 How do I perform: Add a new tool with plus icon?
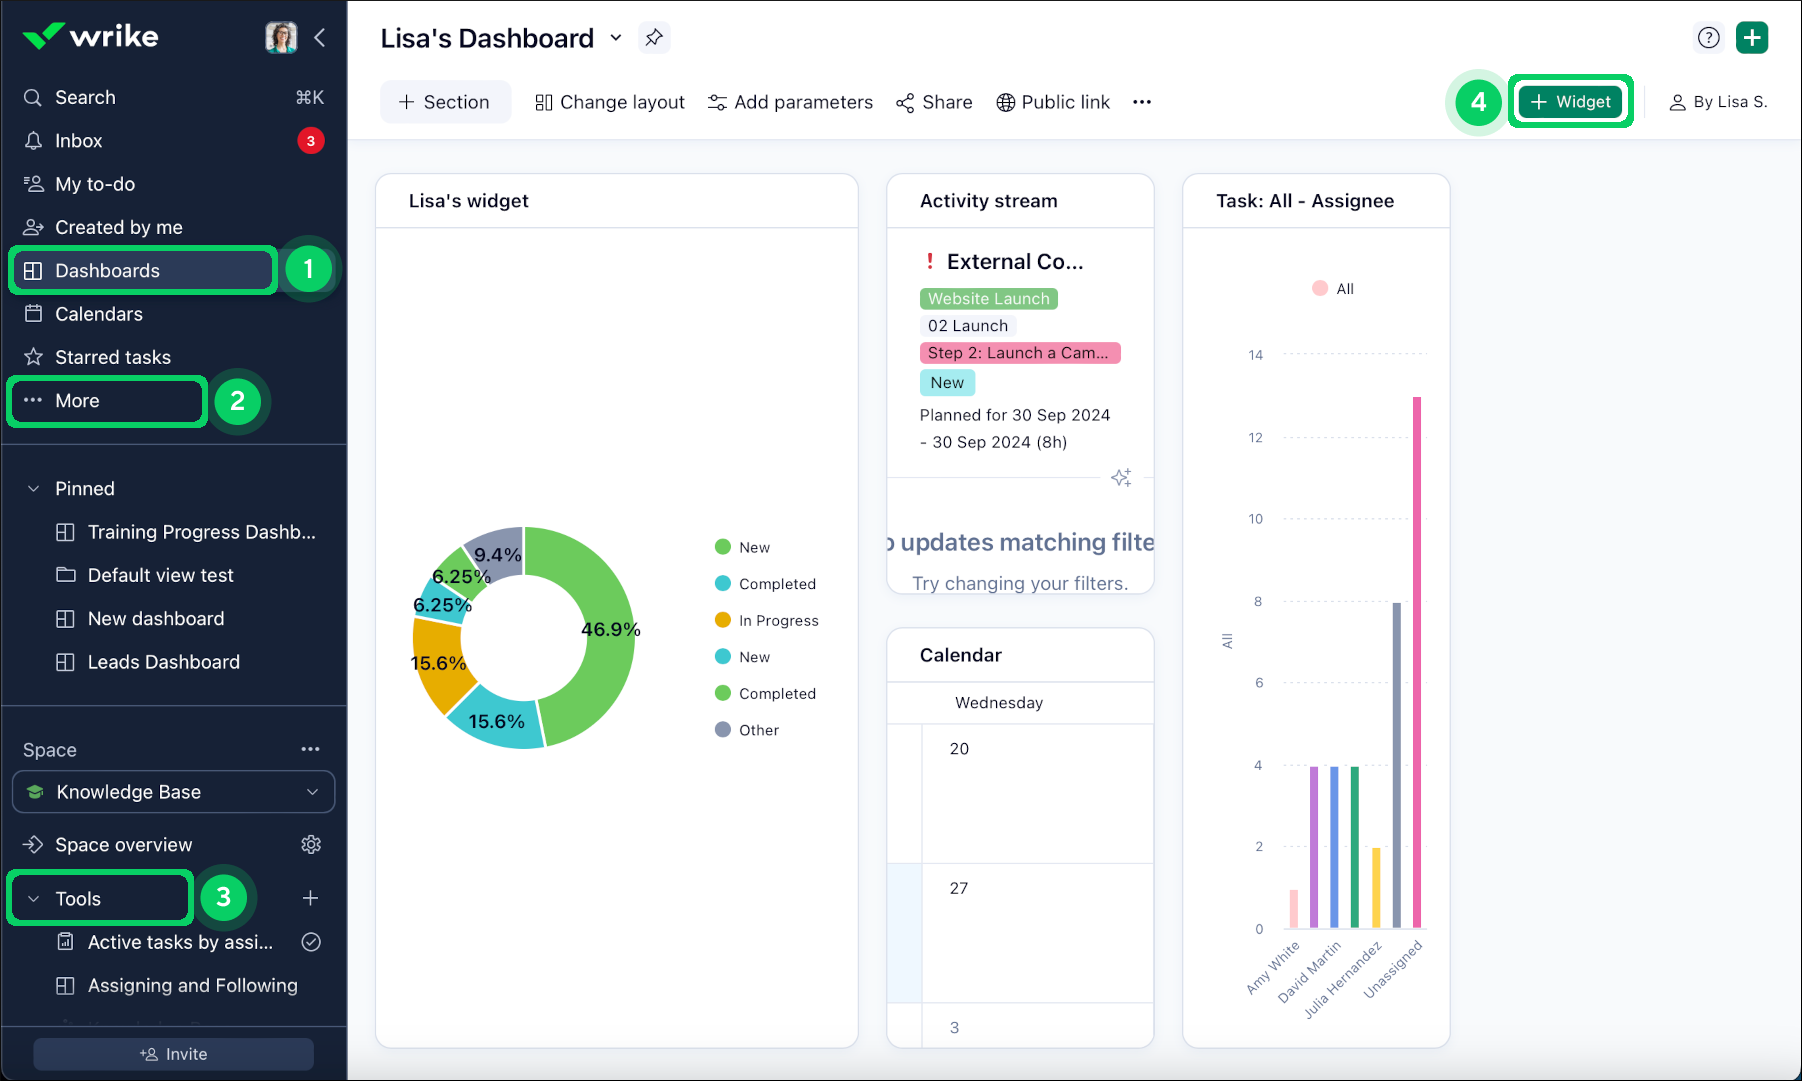pyautogui.click(x=311, y=898)
